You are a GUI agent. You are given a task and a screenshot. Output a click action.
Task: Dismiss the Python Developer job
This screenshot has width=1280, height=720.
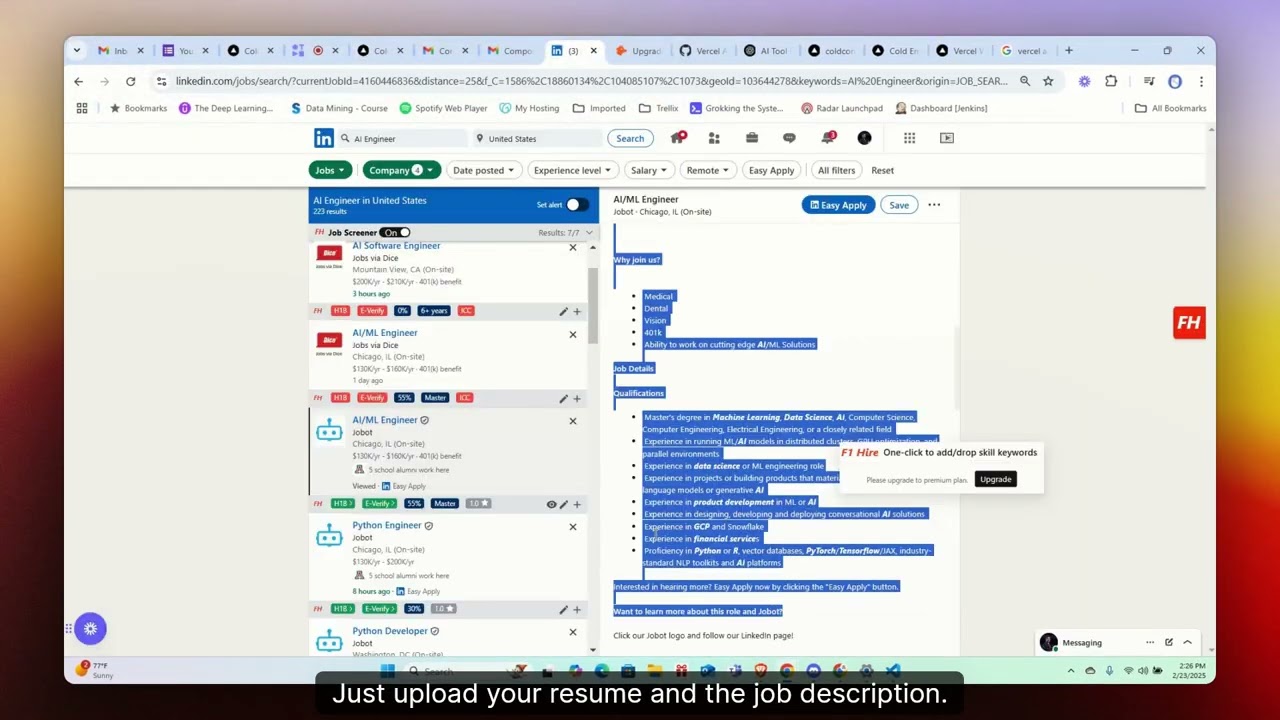[573, 632]
